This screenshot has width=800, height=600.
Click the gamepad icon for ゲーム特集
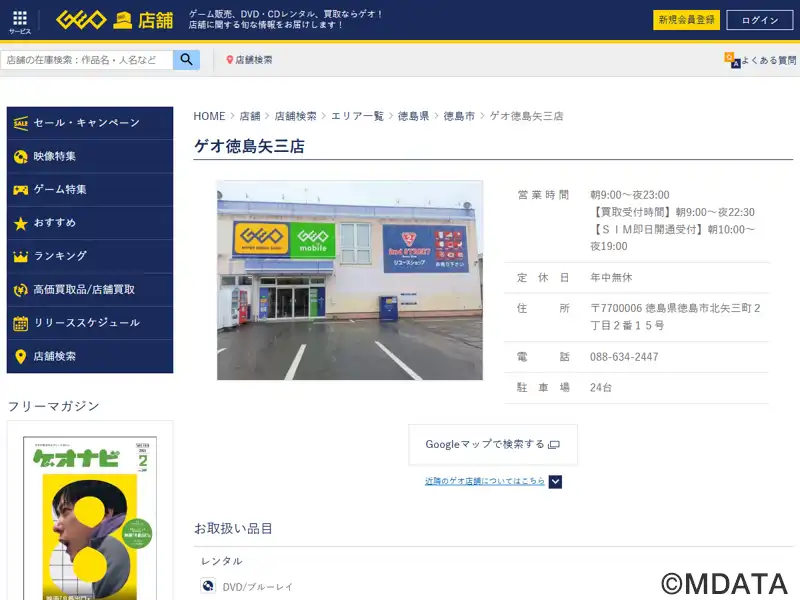point(21,190)
